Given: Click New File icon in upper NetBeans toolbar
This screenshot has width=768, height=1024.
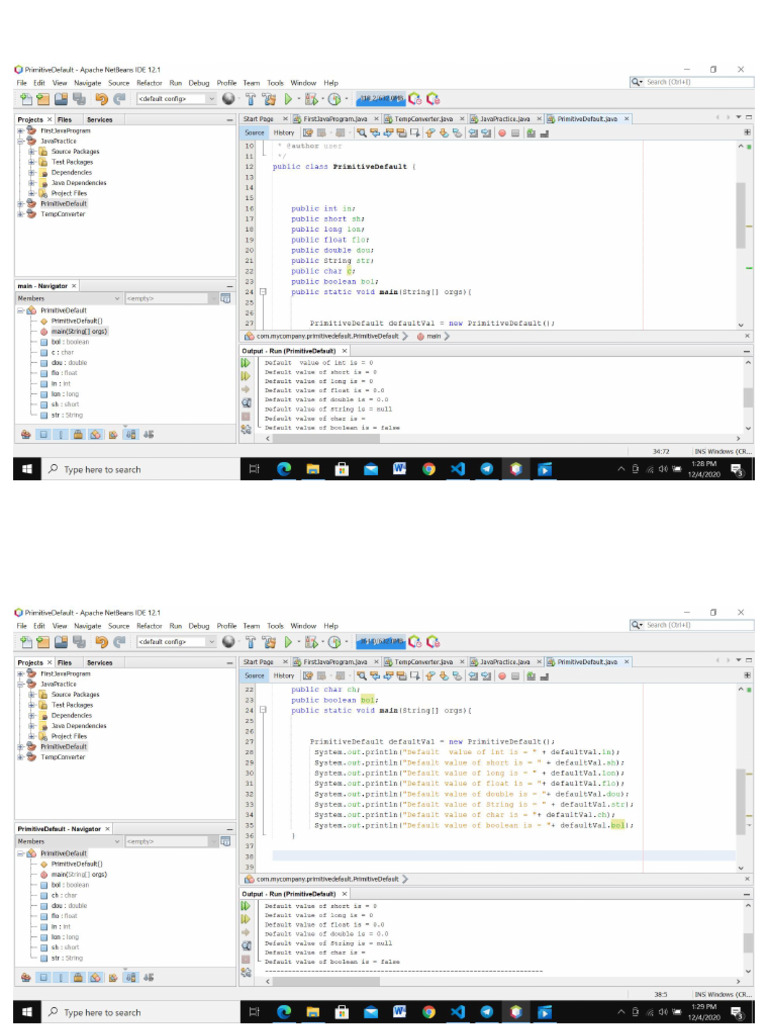Looking at the screenshot, I should point(26,99).
